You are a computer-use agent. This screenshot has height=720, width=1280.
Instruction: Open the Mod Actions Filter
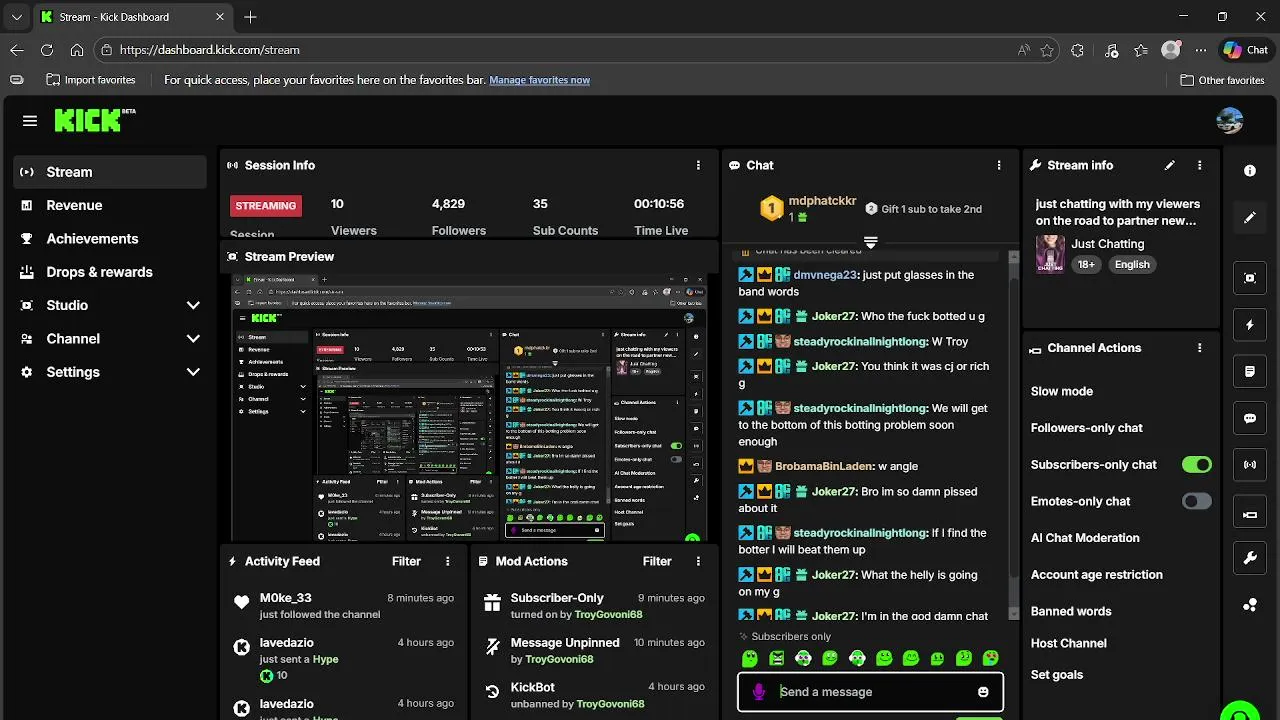point(657,561)
